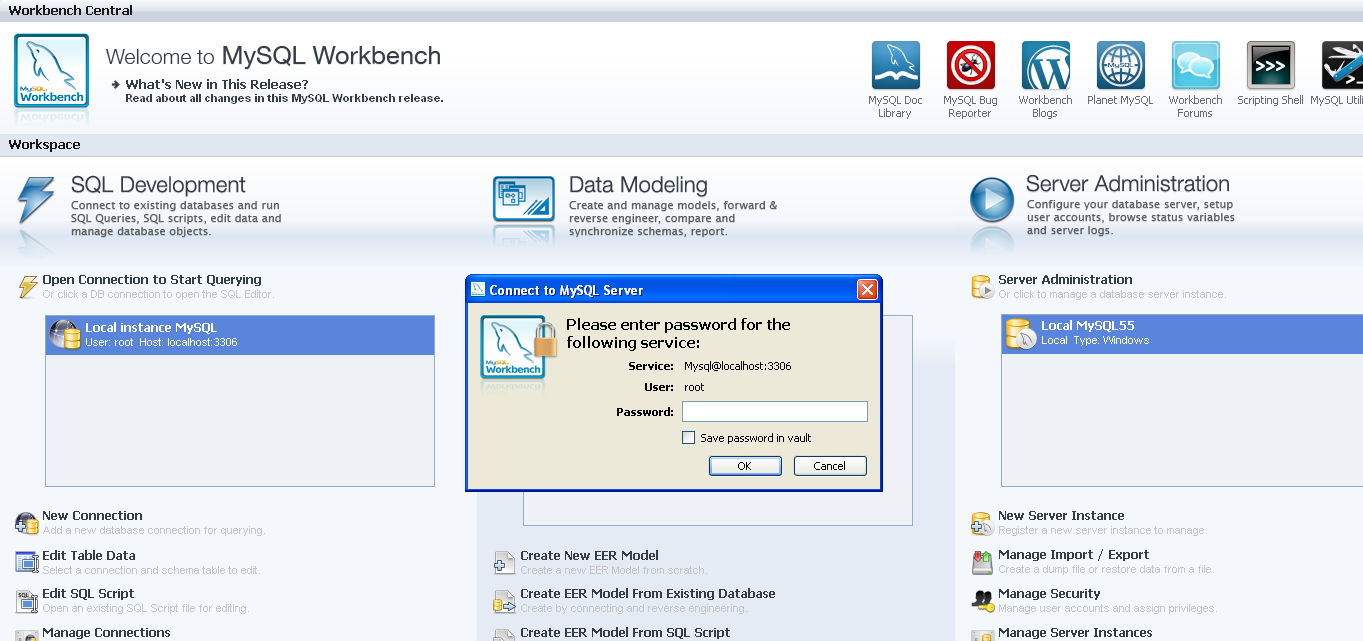1363x641 pixels.
Task: Click the Edit SQL Script icon
Action: 27,601
